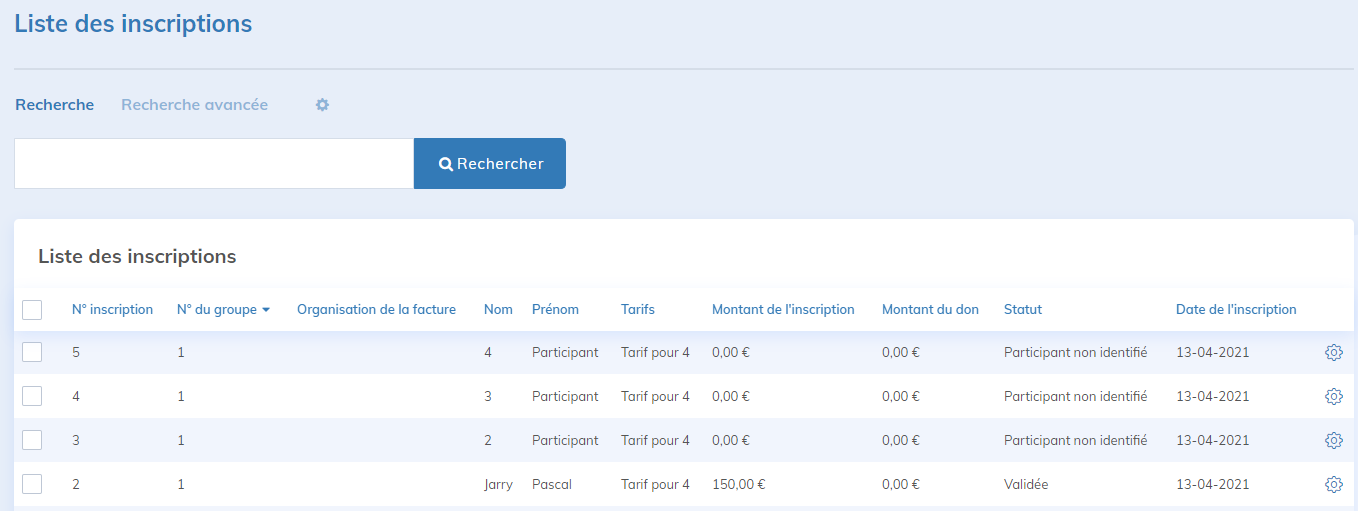Viewport: 1358px width, 511px height.
Task: Sort by Date de l'inscription header
Action: [1236, 310]
